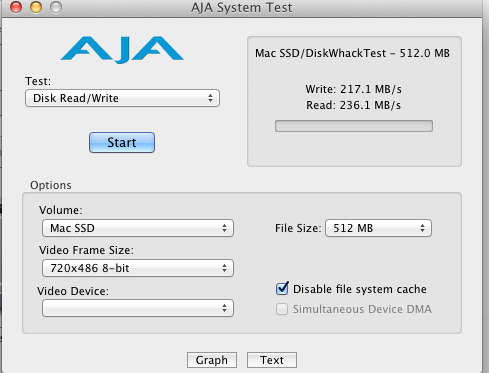This screenshot has width=489, height=373.
Task: Change the File Size 512 MB dropdown
Action: (x=378, y=228)
